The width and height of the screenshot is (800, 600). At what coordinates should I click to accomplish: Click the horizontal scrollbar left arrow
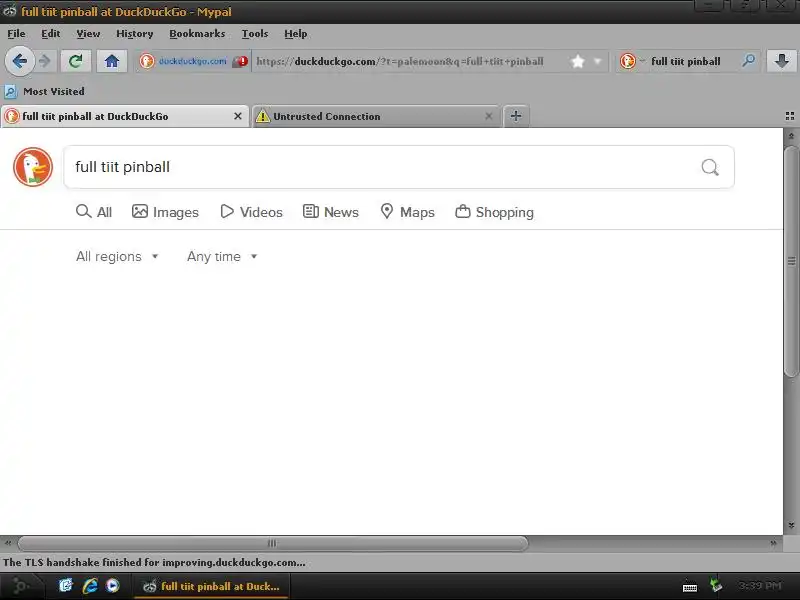8,543
